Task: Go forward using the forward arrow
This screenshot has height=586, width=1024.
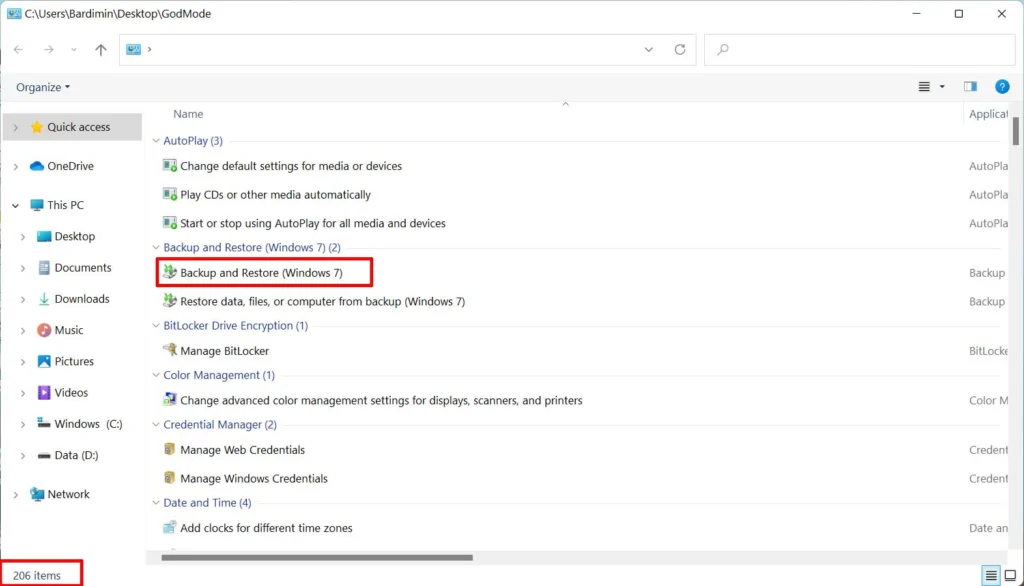Action: 48,50
